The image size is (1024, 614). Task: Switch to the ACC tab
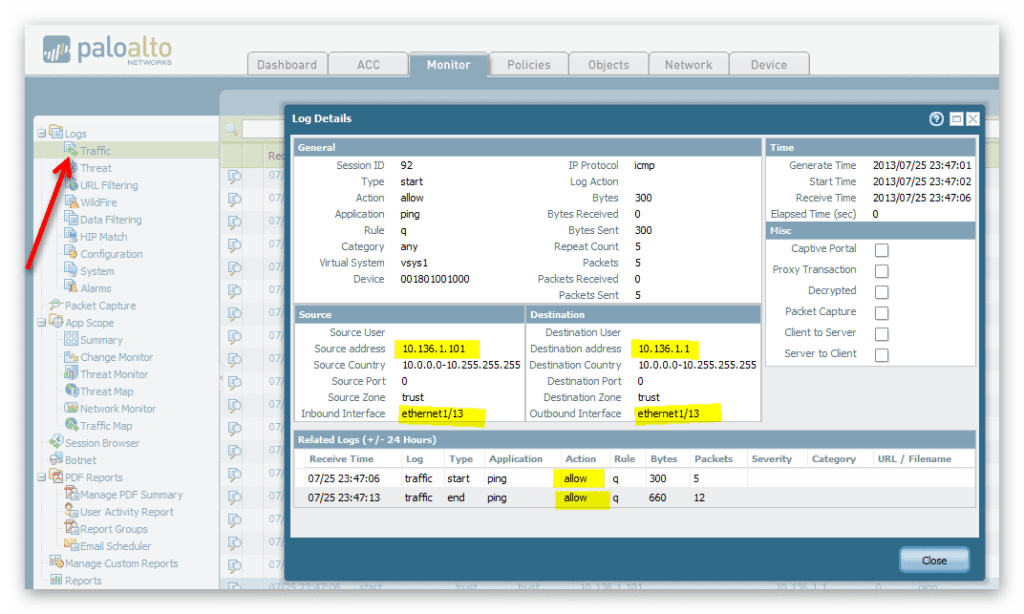[x=368, y=65]
